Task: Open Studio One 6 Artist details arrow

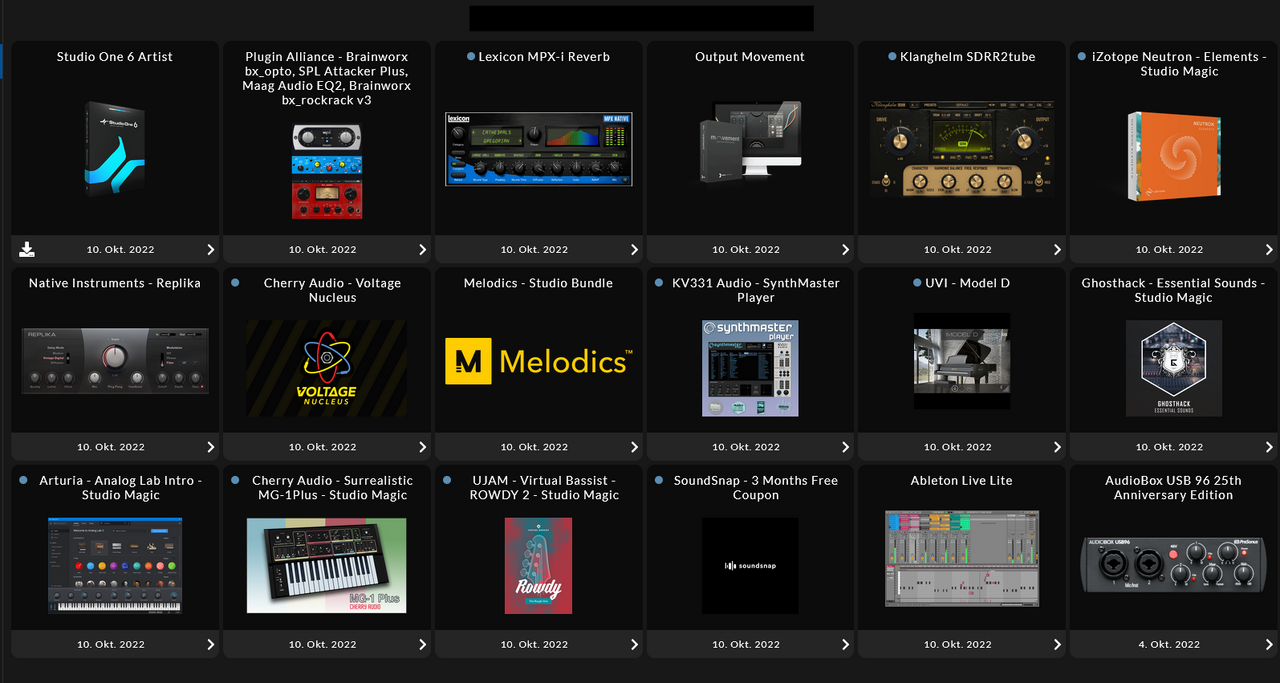Action: coord(211,249)
